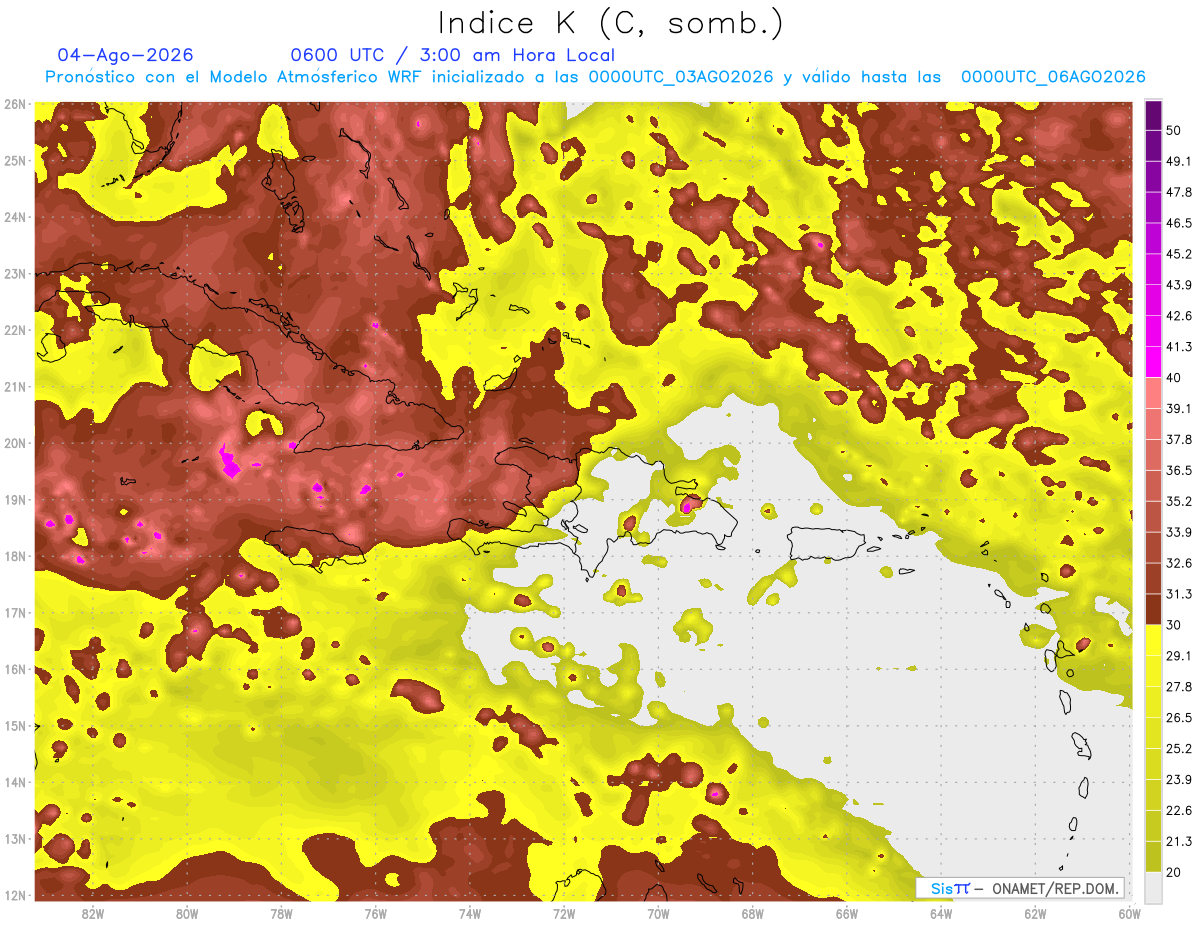Click the colorbar value '43.9'
The width and height of the screenshot is (1200, 927).
[x=1178, y=285]
